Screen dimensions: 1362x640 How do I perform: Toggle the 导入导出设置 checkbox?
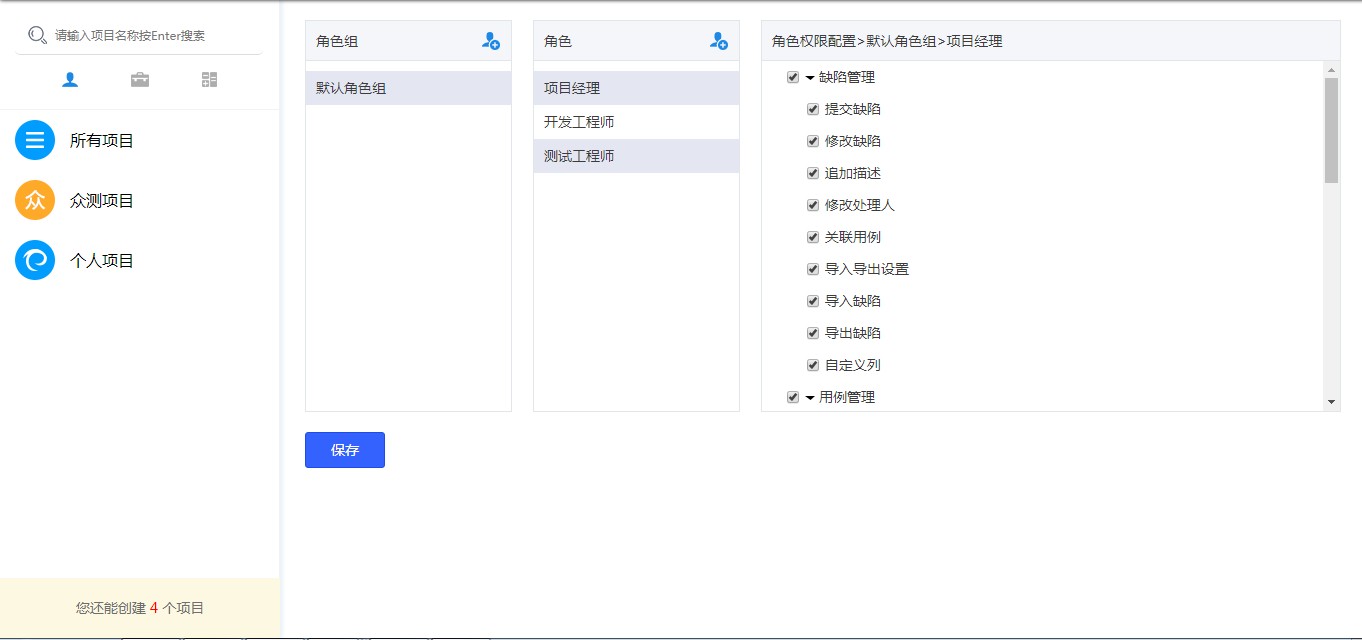click(813, 269)
